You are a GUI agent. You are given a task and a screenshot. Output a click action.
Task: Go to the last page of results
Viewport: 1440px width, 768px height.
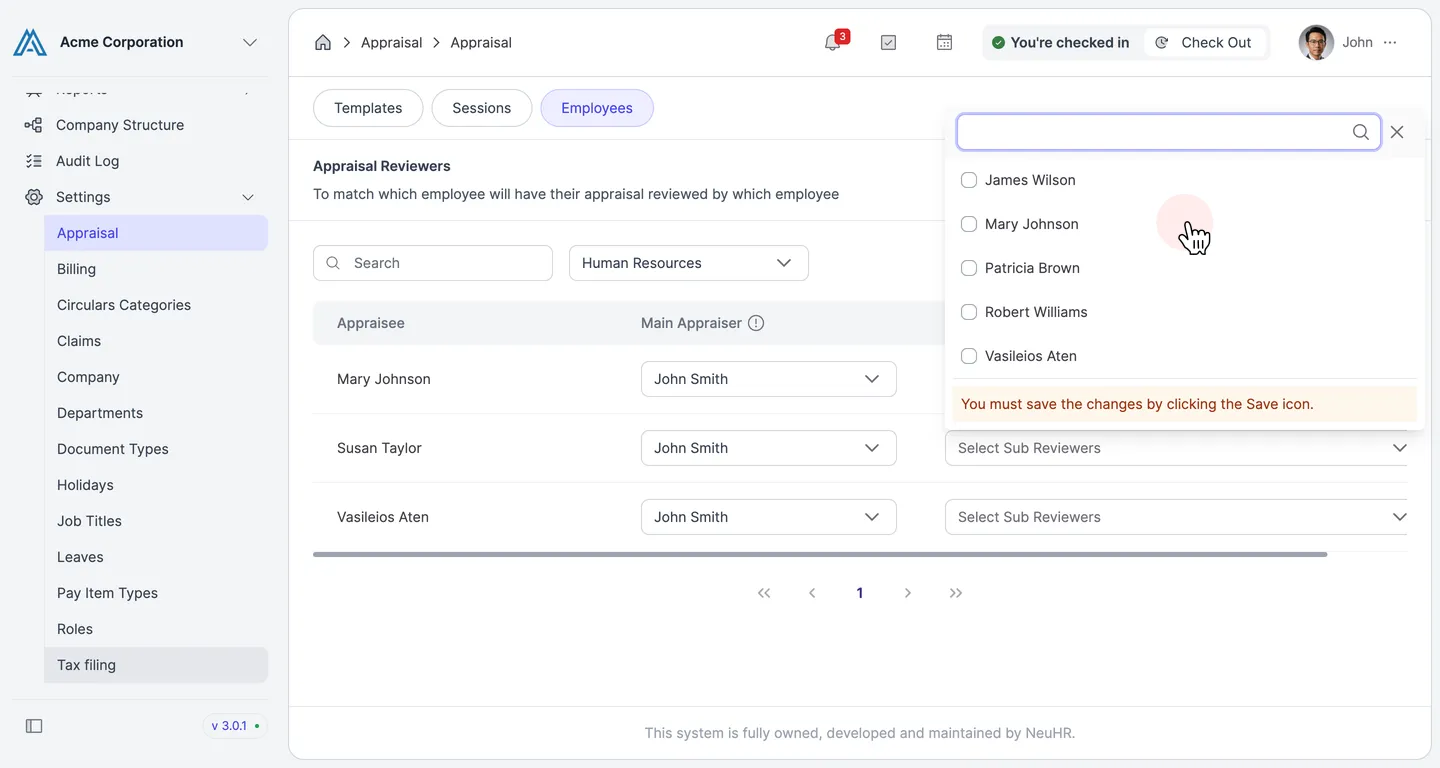pyautogui.click(x=956, y=593)
